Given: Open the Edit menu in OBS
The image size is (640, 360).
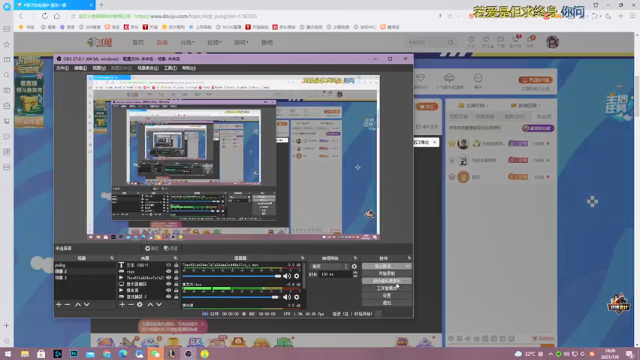Looking at the screenshot, I should (80, 68).
